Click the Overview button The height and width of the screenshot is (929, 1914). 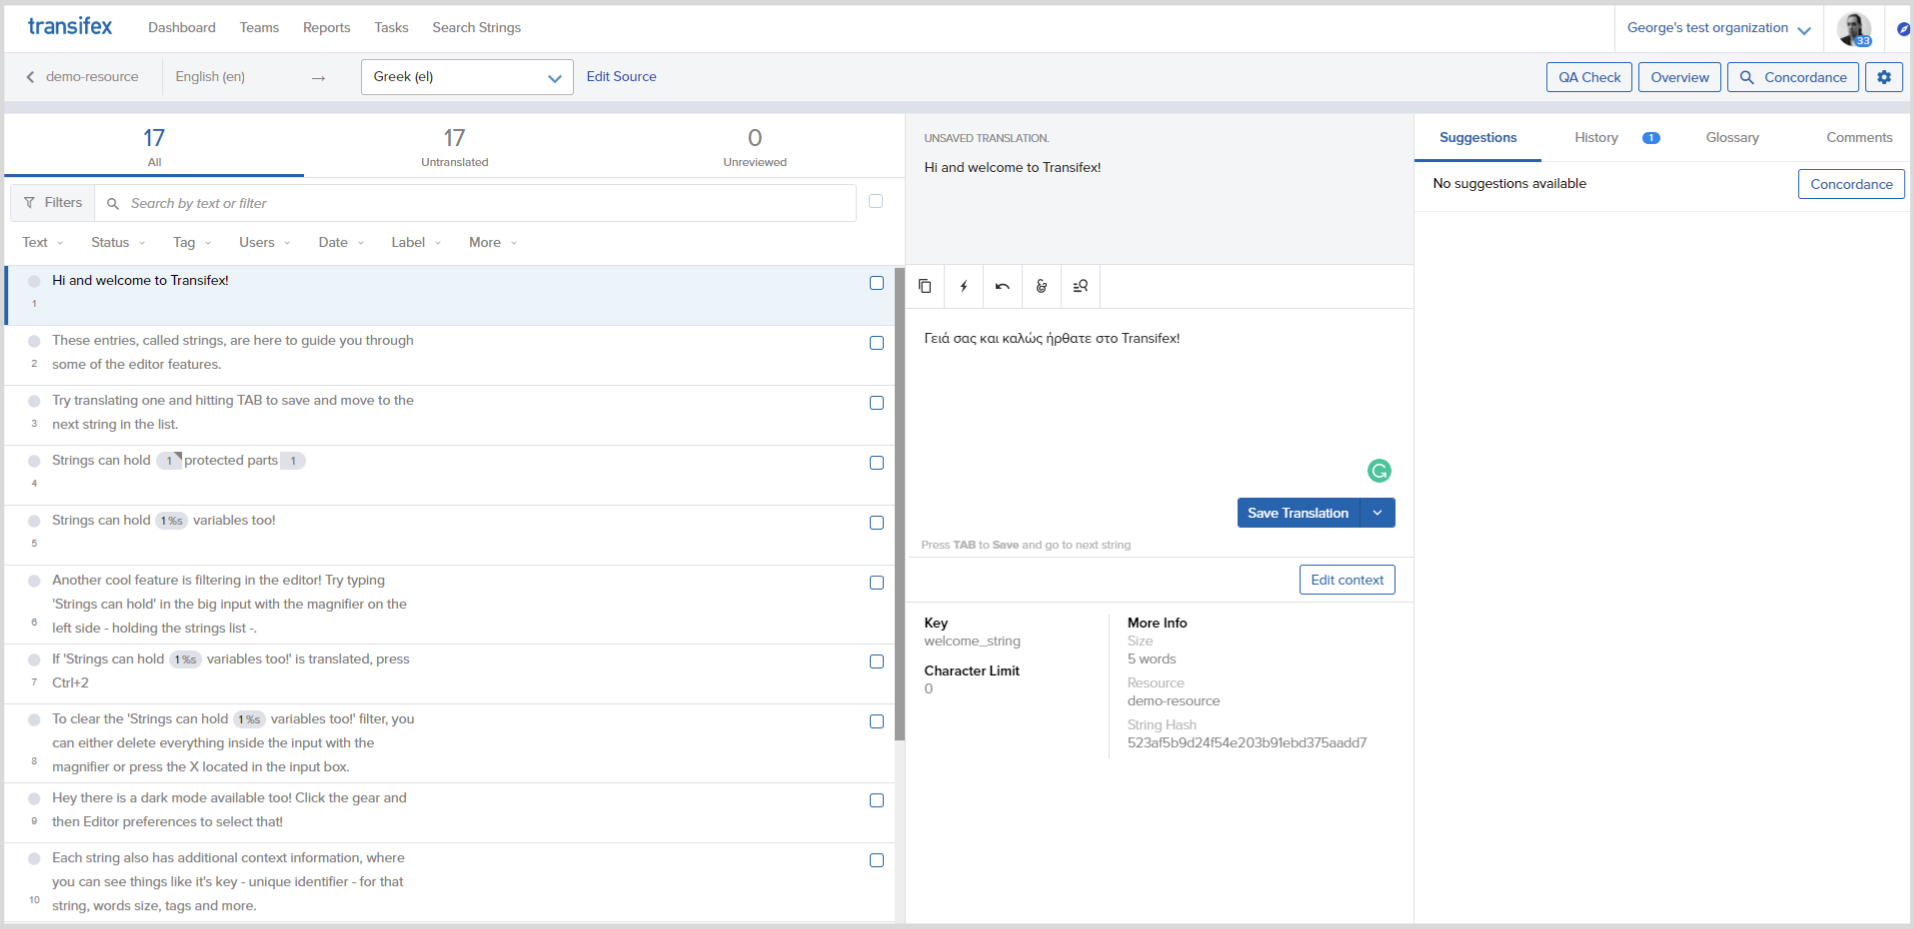pos(1680,77)
